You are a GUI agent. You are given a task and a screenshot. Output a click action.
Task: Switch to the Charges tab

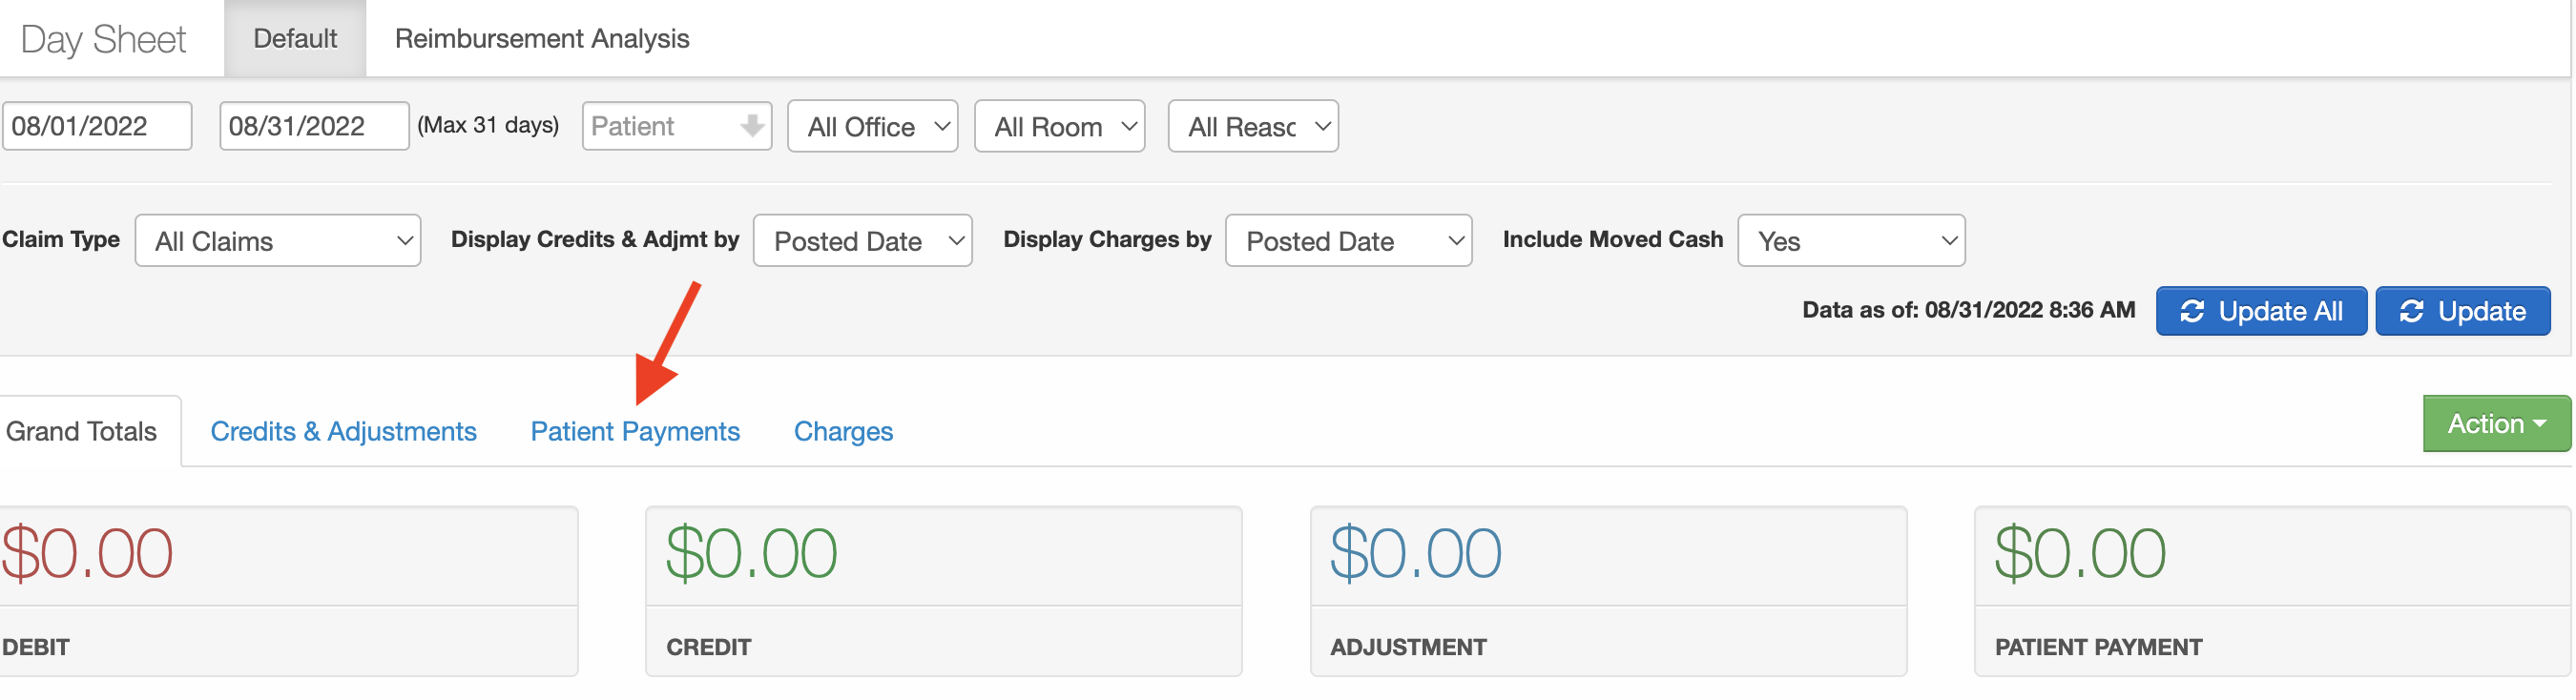coord(843,432)
